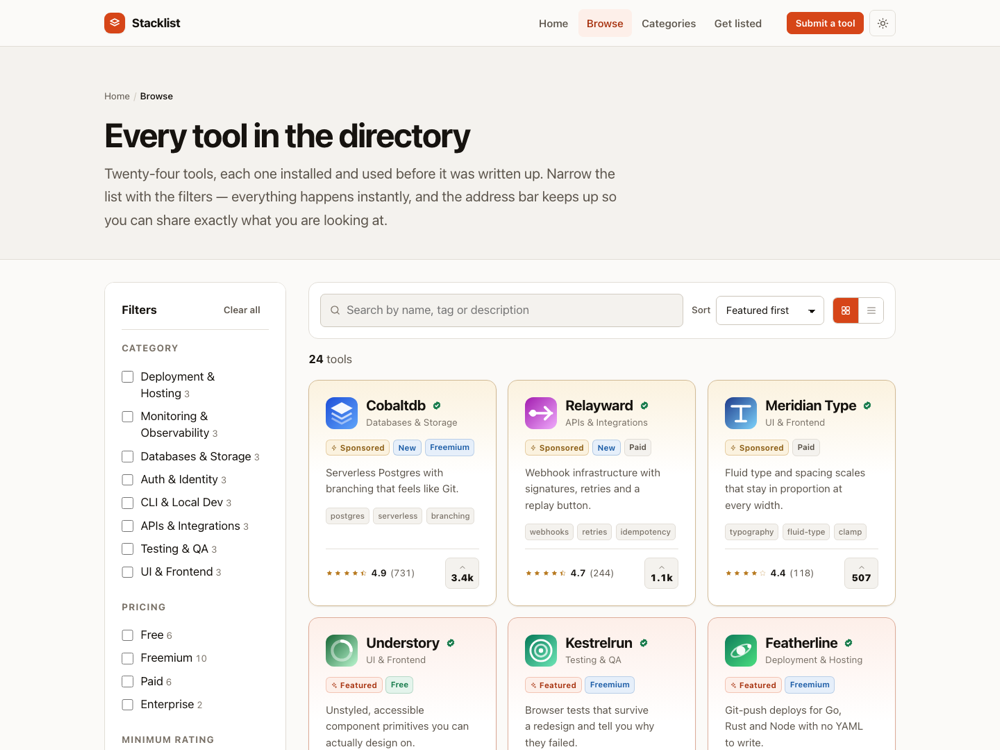This screenshot has width=1000, height=750.
Task: Open the Understory title link
Action: 402,643
